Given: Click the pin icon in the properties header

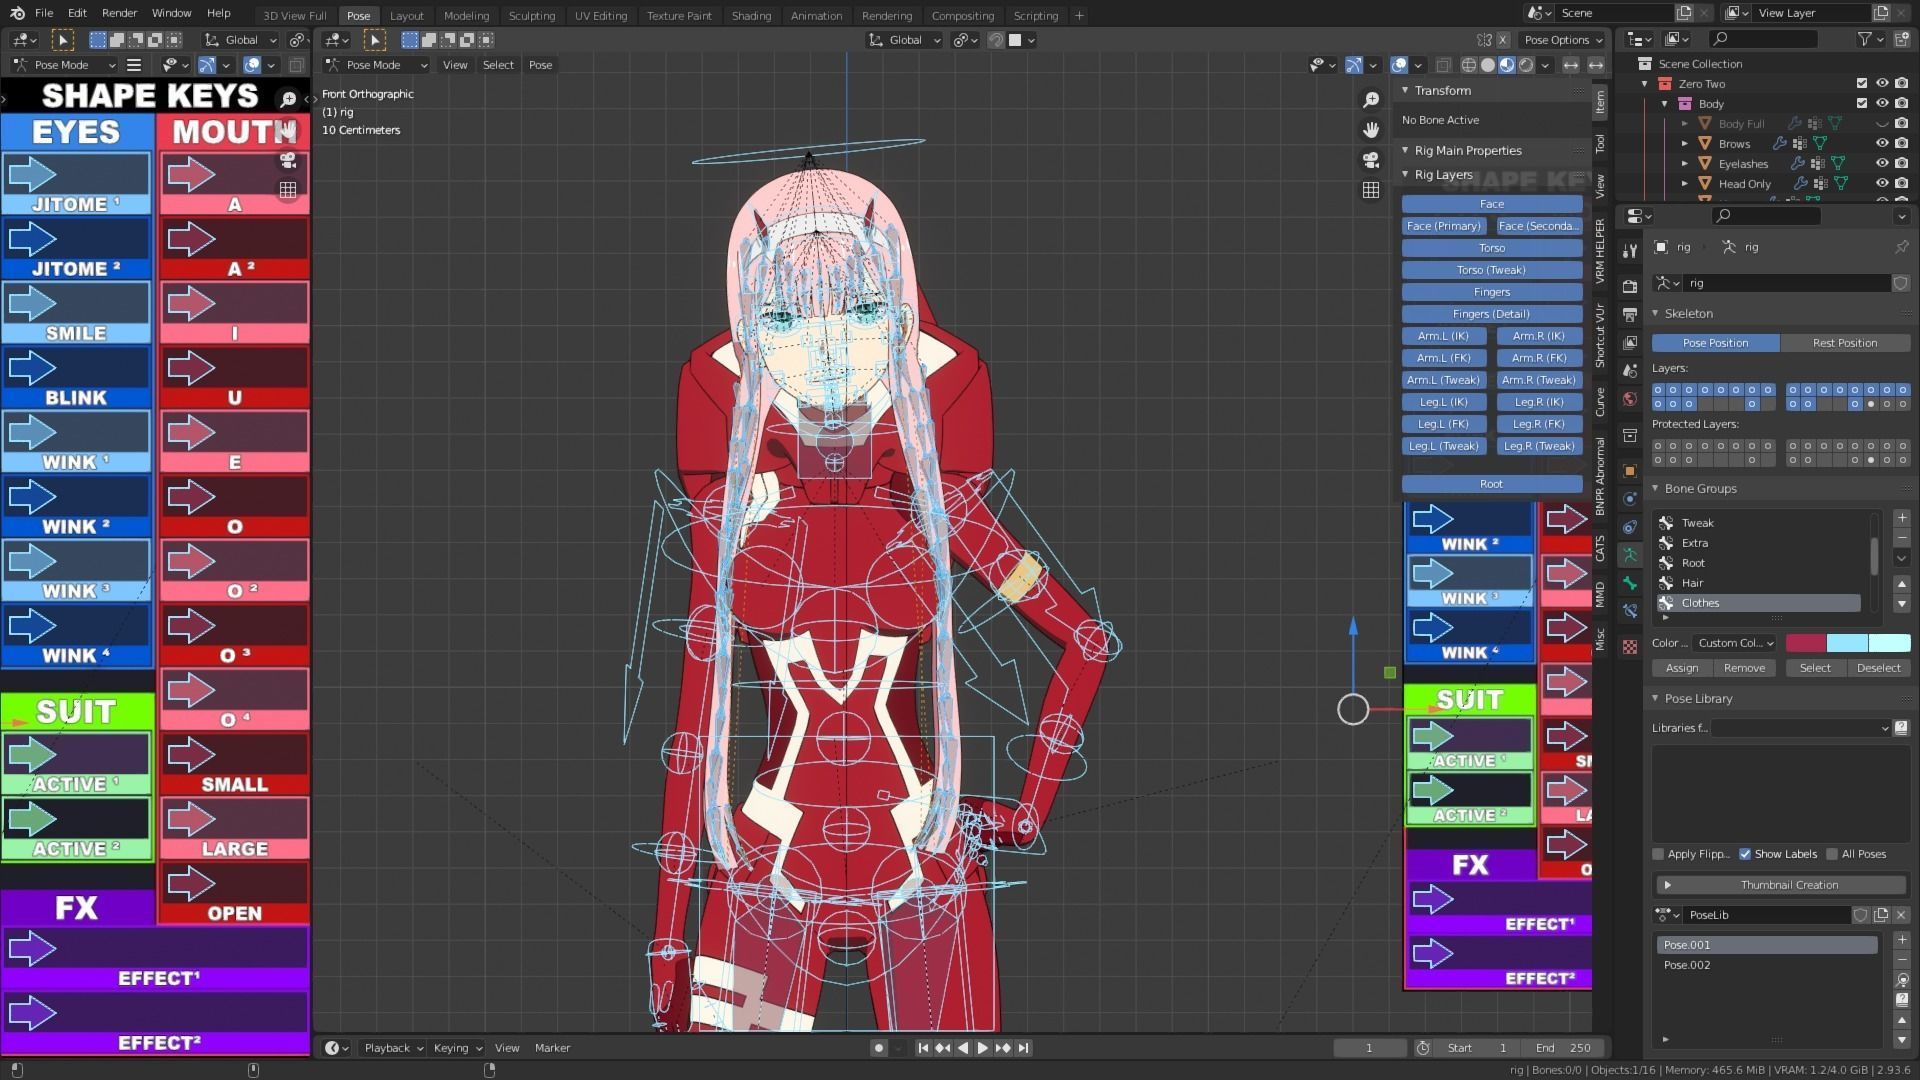Looking at the screenshot, I should (1901, 247).
